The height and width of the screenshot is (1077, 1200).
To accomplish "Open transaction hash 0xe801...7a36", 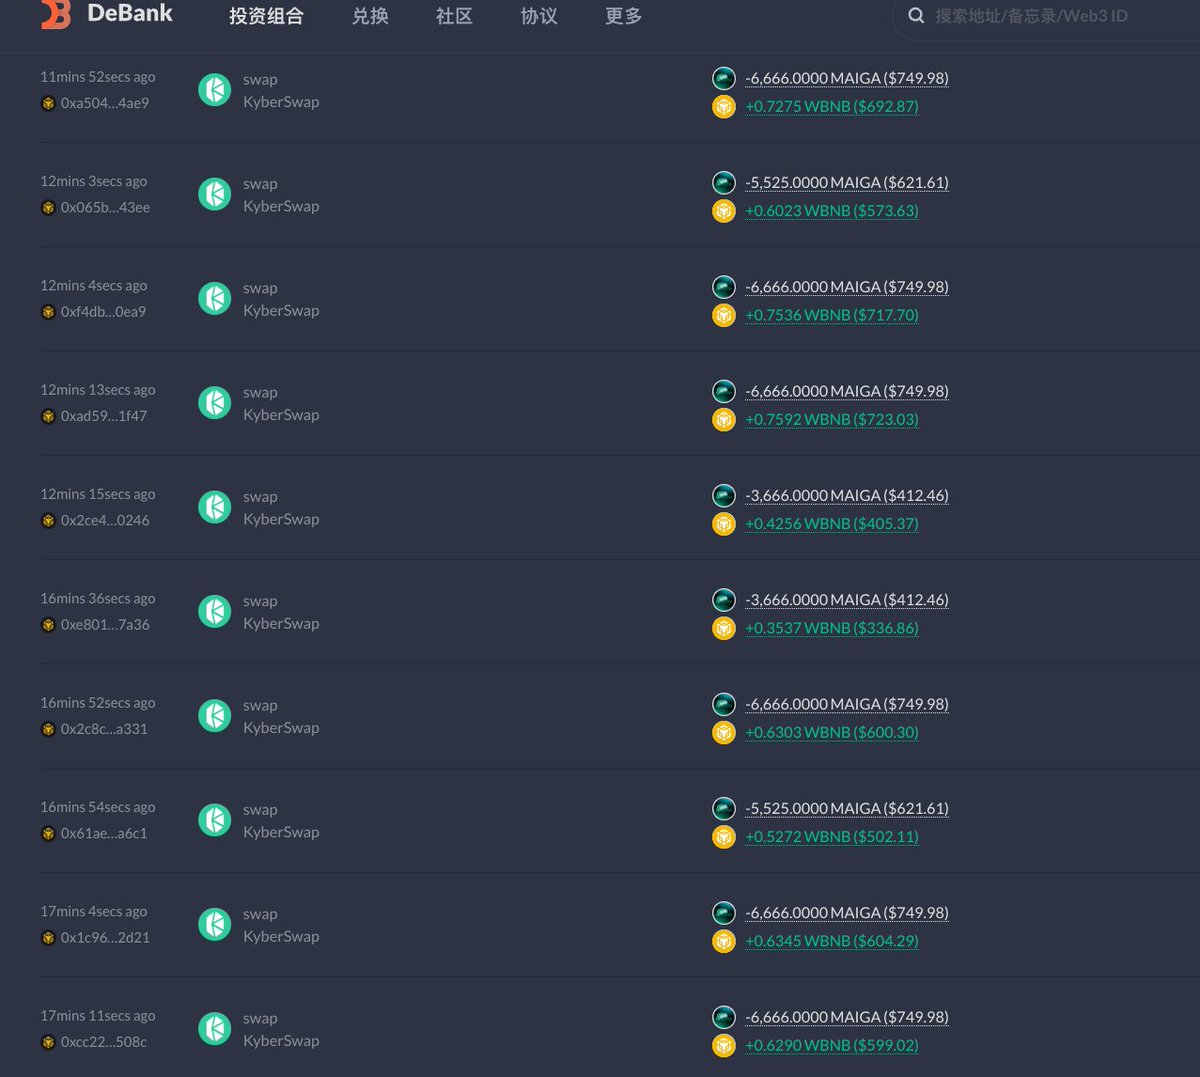I will click(105, 624).
